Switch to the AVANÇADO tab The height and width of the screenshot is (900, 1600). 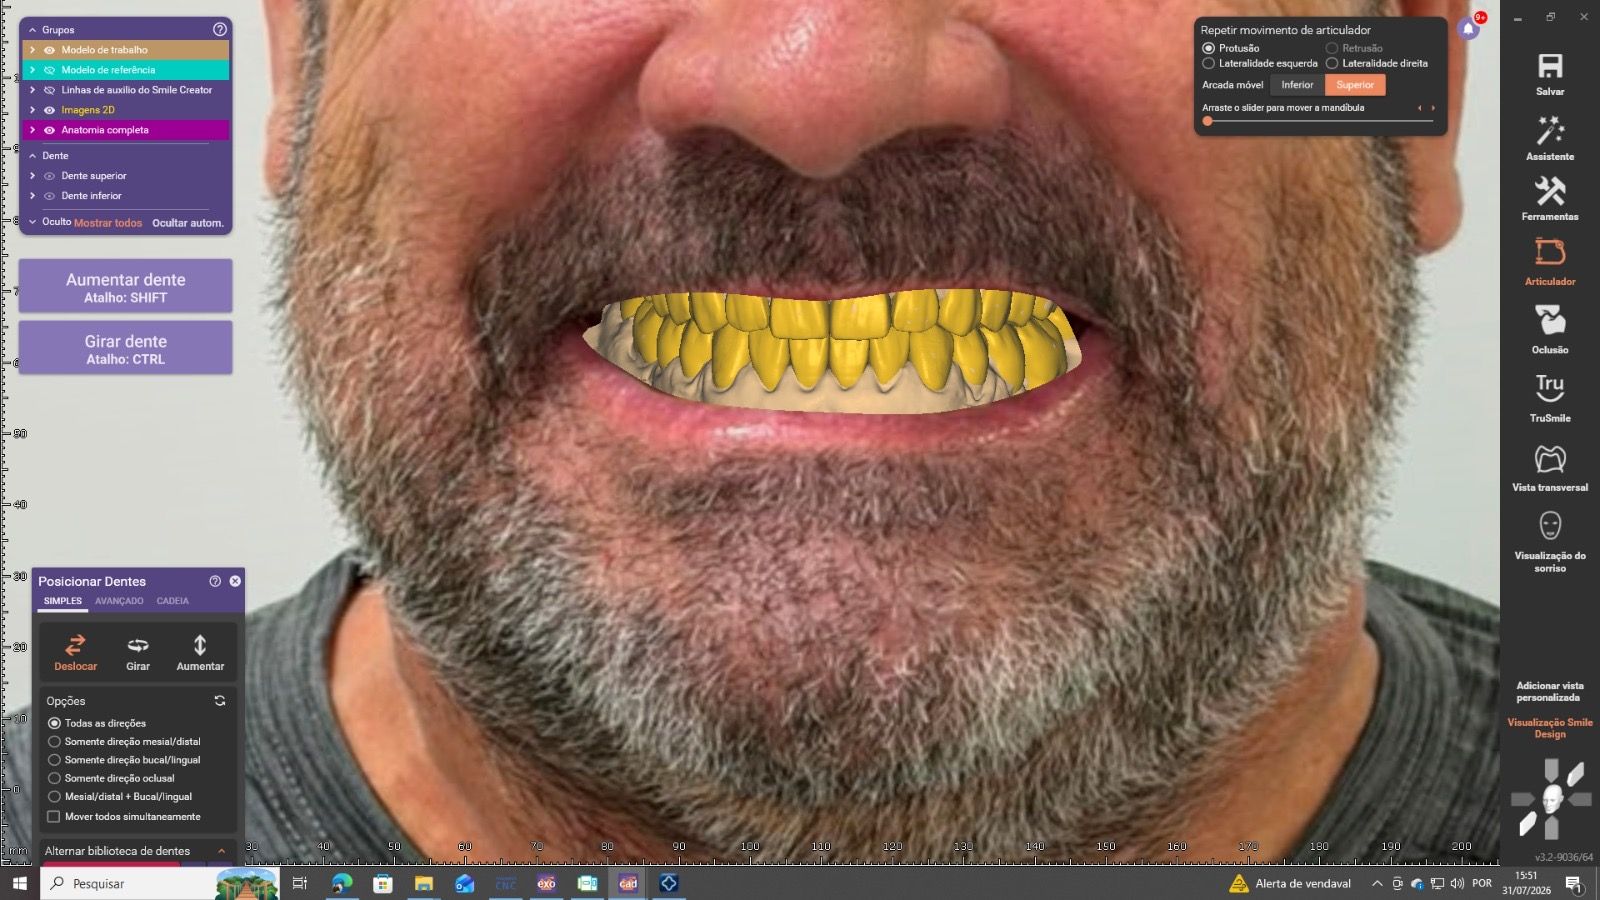coord(119,601)
